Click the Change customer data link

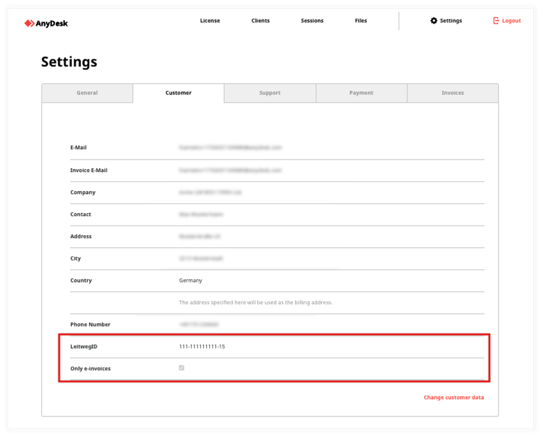(454, 398)
